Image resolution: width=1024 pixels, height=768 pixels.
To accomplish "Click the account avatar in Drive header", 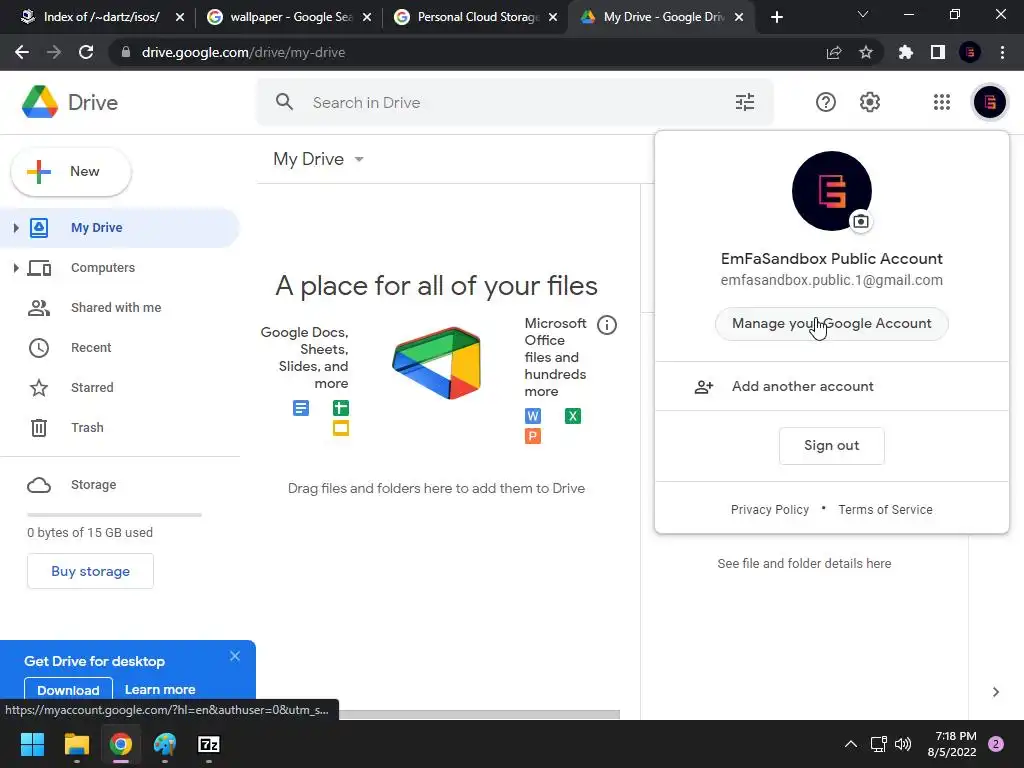I will (x=989, y=102).
